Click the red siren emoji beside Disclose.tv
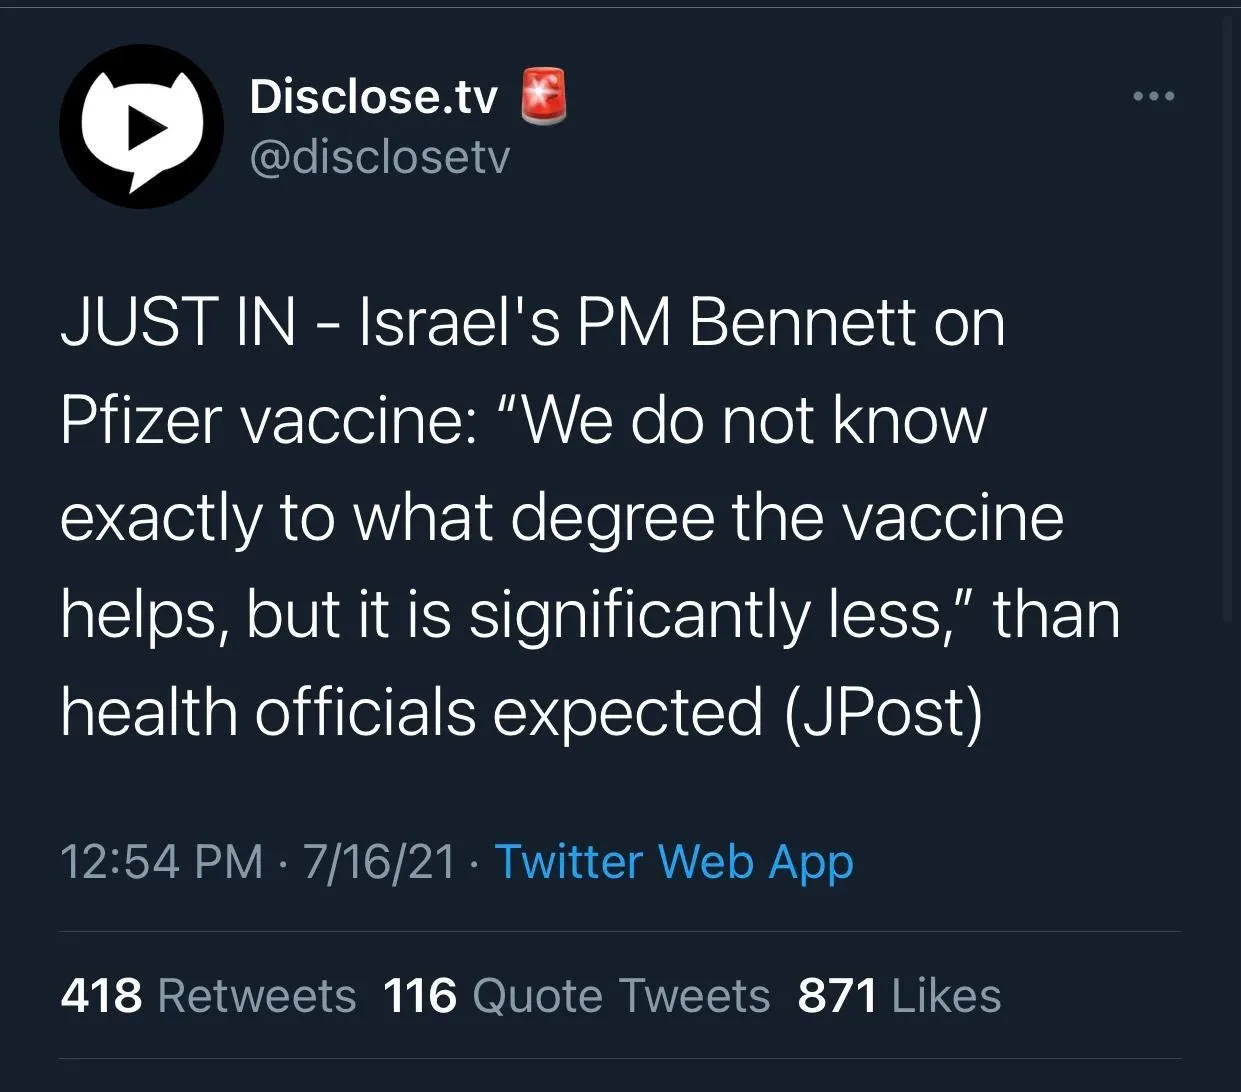 coord(544,97)
